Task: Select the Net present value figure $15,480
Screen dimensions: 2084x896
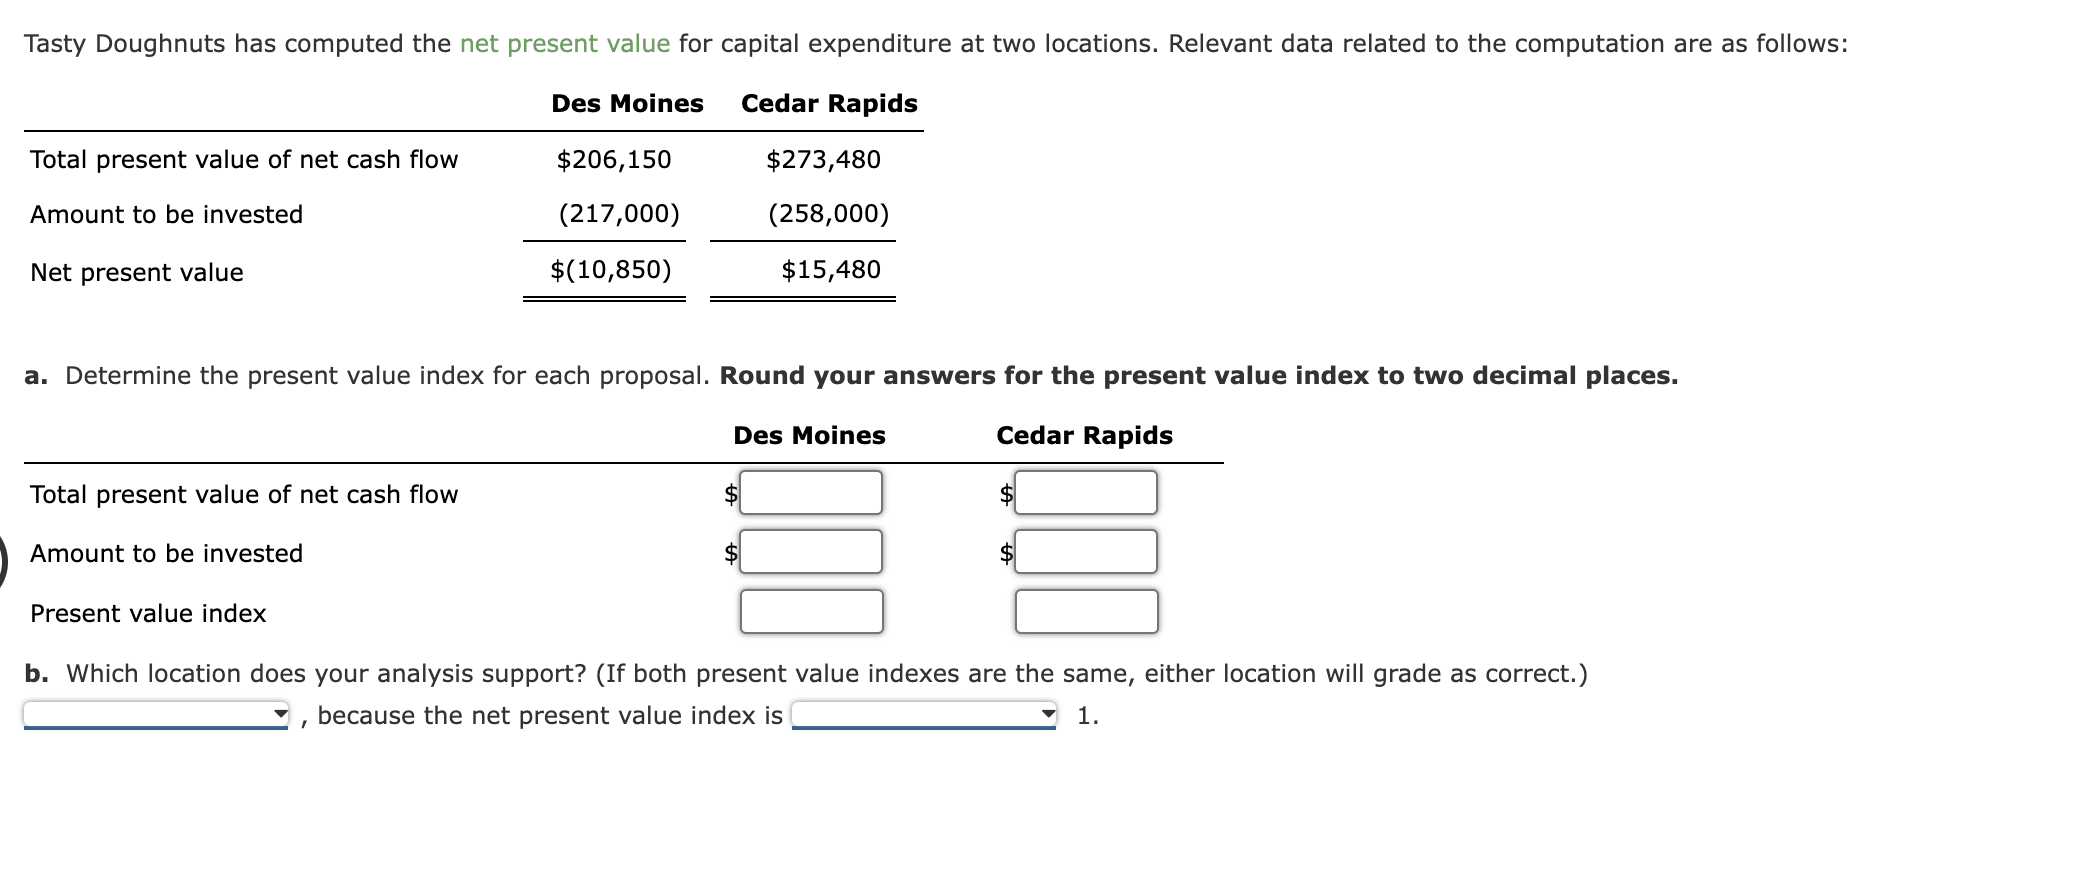Action: coord(831,268)
